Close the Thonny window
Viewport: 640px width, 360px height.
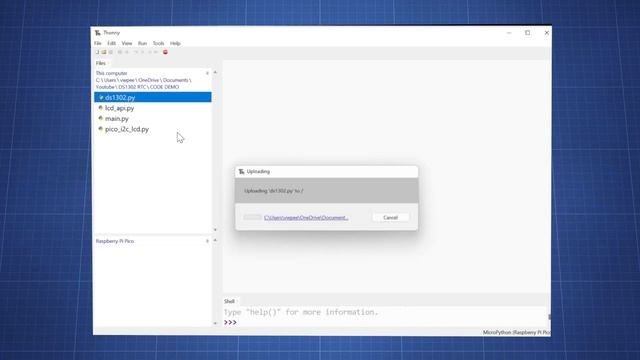(547, 33)
